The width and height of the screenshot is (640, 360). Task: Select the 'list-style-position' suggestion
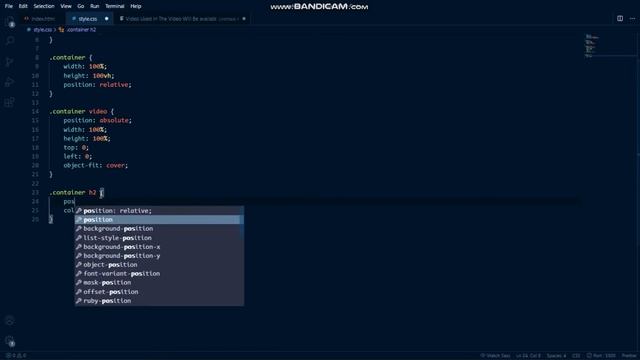(159, 238)
